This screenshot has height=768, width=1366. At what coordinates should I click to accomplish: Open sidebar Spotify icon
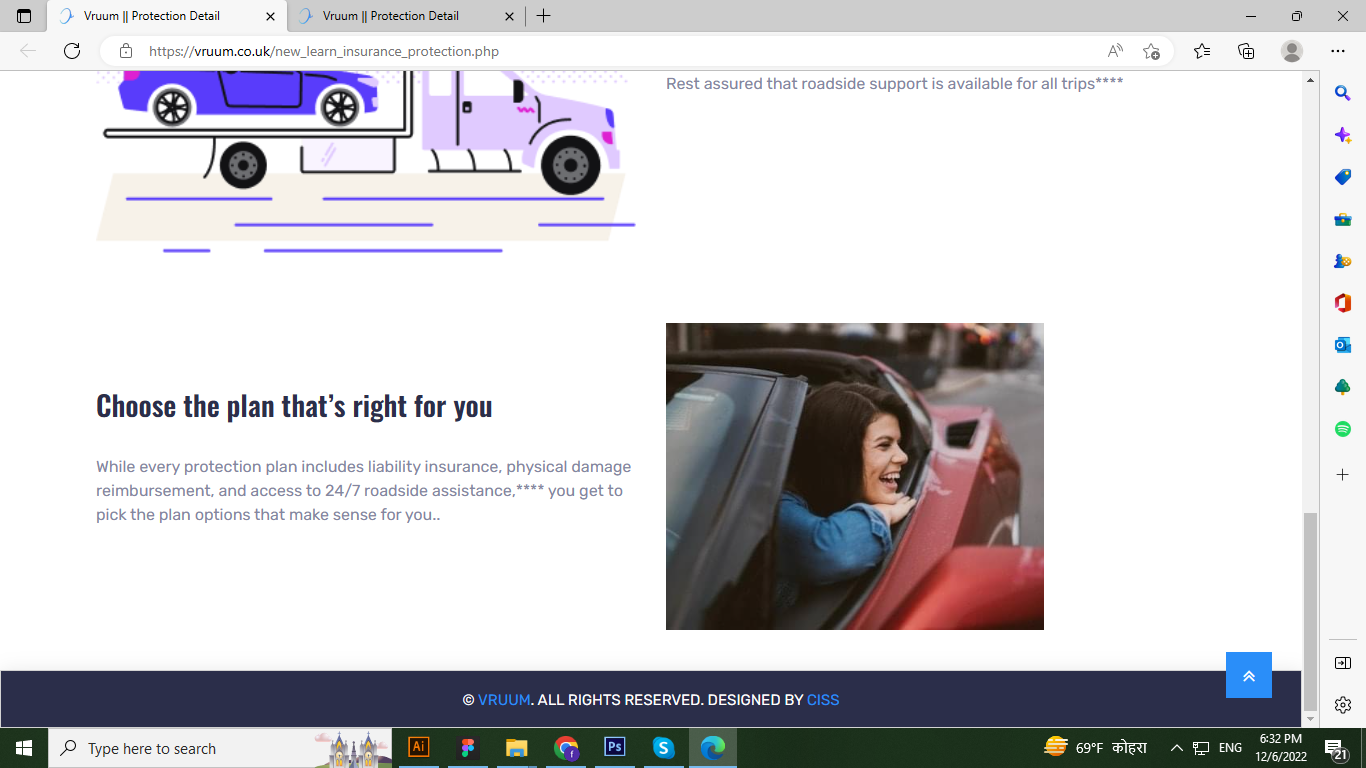pos(1343,429)
